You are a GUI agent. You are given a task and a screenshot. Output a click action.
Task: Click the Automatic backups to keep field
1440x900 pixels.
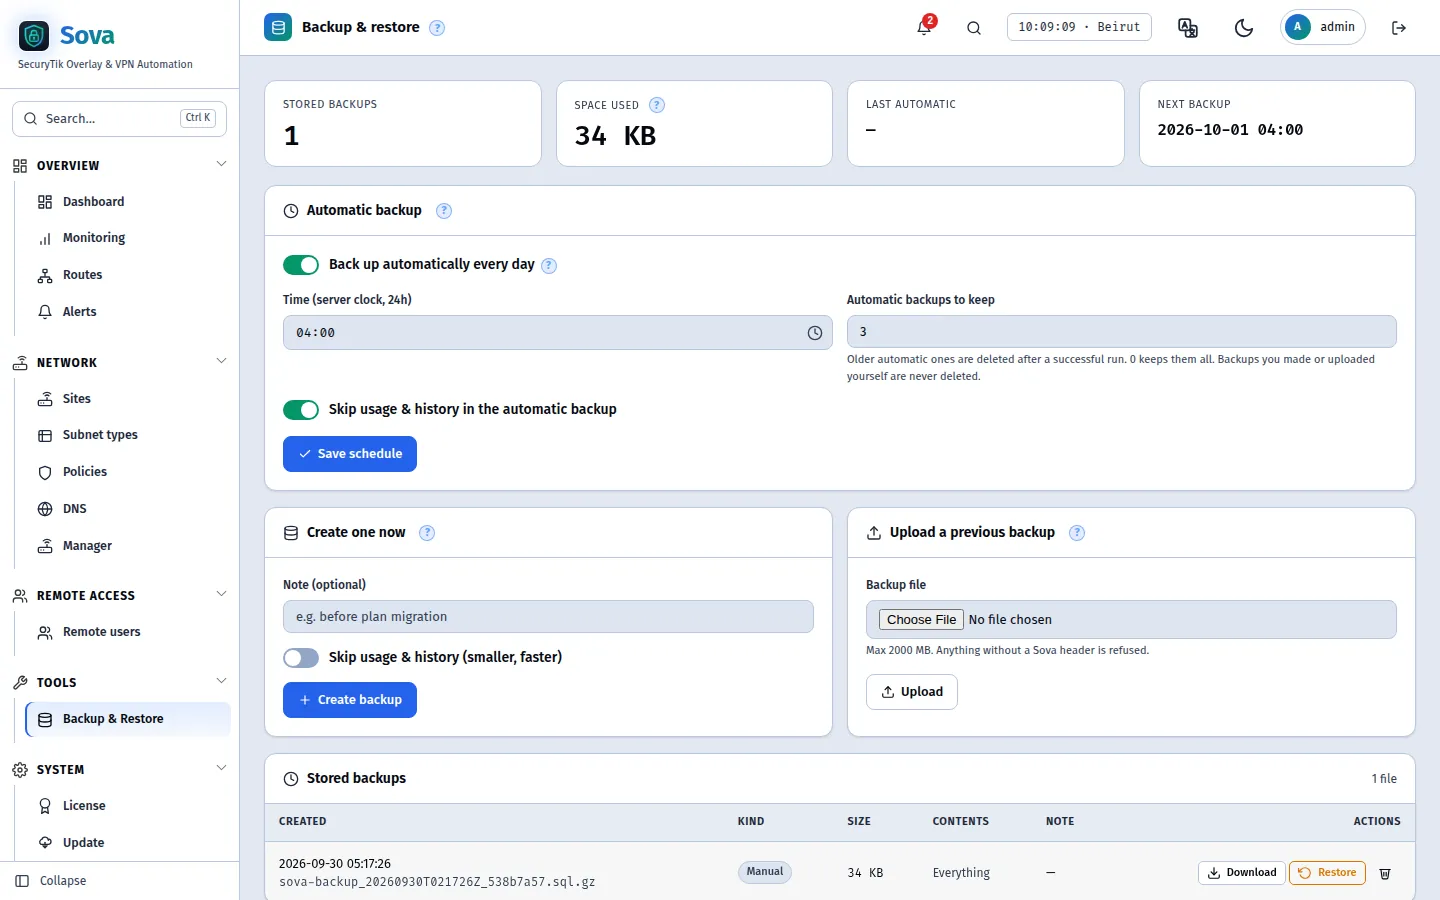click(x=1122, y=332)
